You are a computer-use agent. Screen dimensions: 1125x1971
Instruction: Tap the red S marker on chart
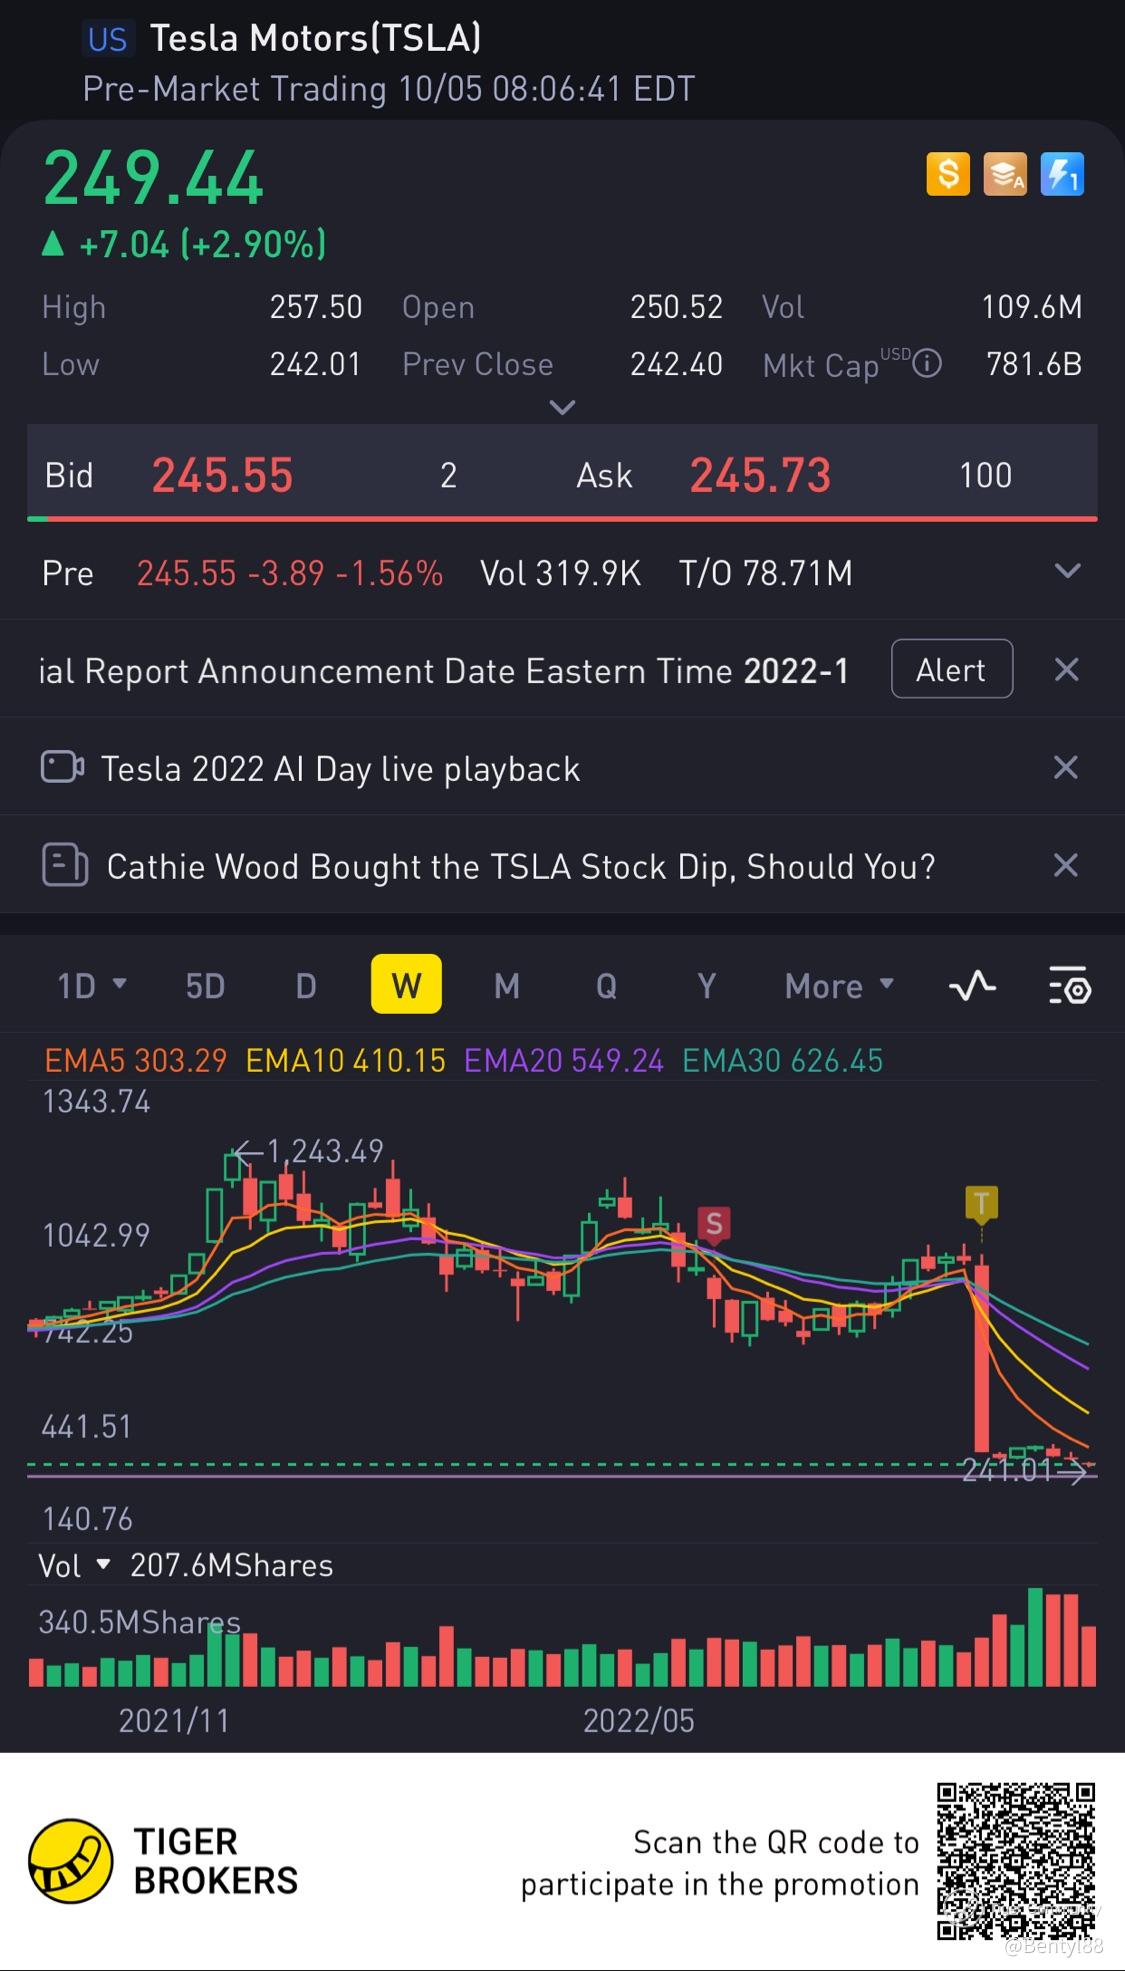(x=714, y=1223)
